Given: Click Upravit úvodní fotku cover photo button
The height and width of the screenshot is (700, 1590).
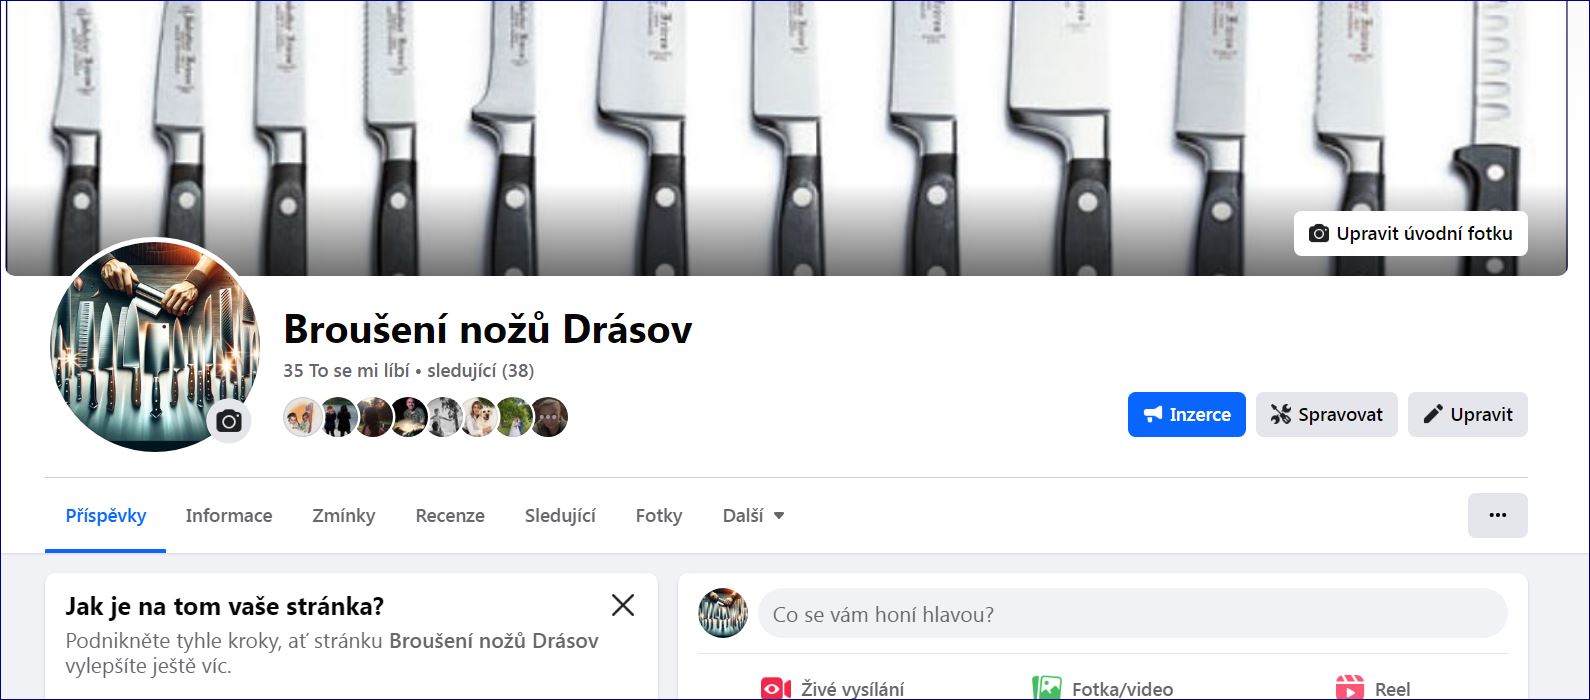Looking at the screenshot, I should (x=1410, y=234).
